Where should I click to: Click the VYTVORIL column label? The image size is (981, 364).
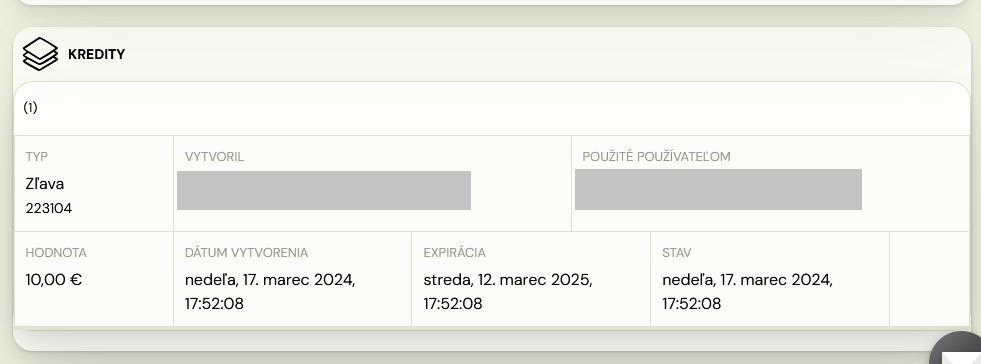pyautogui.click(x=215, y=157)
